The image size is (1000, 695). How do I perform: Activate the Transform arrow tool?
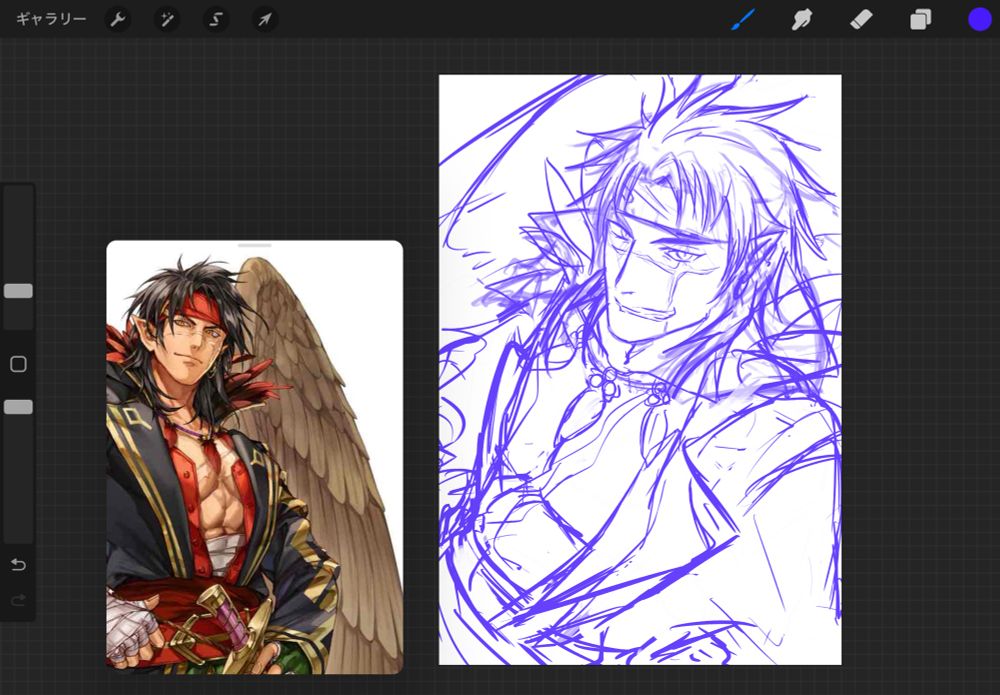point(265,20)
